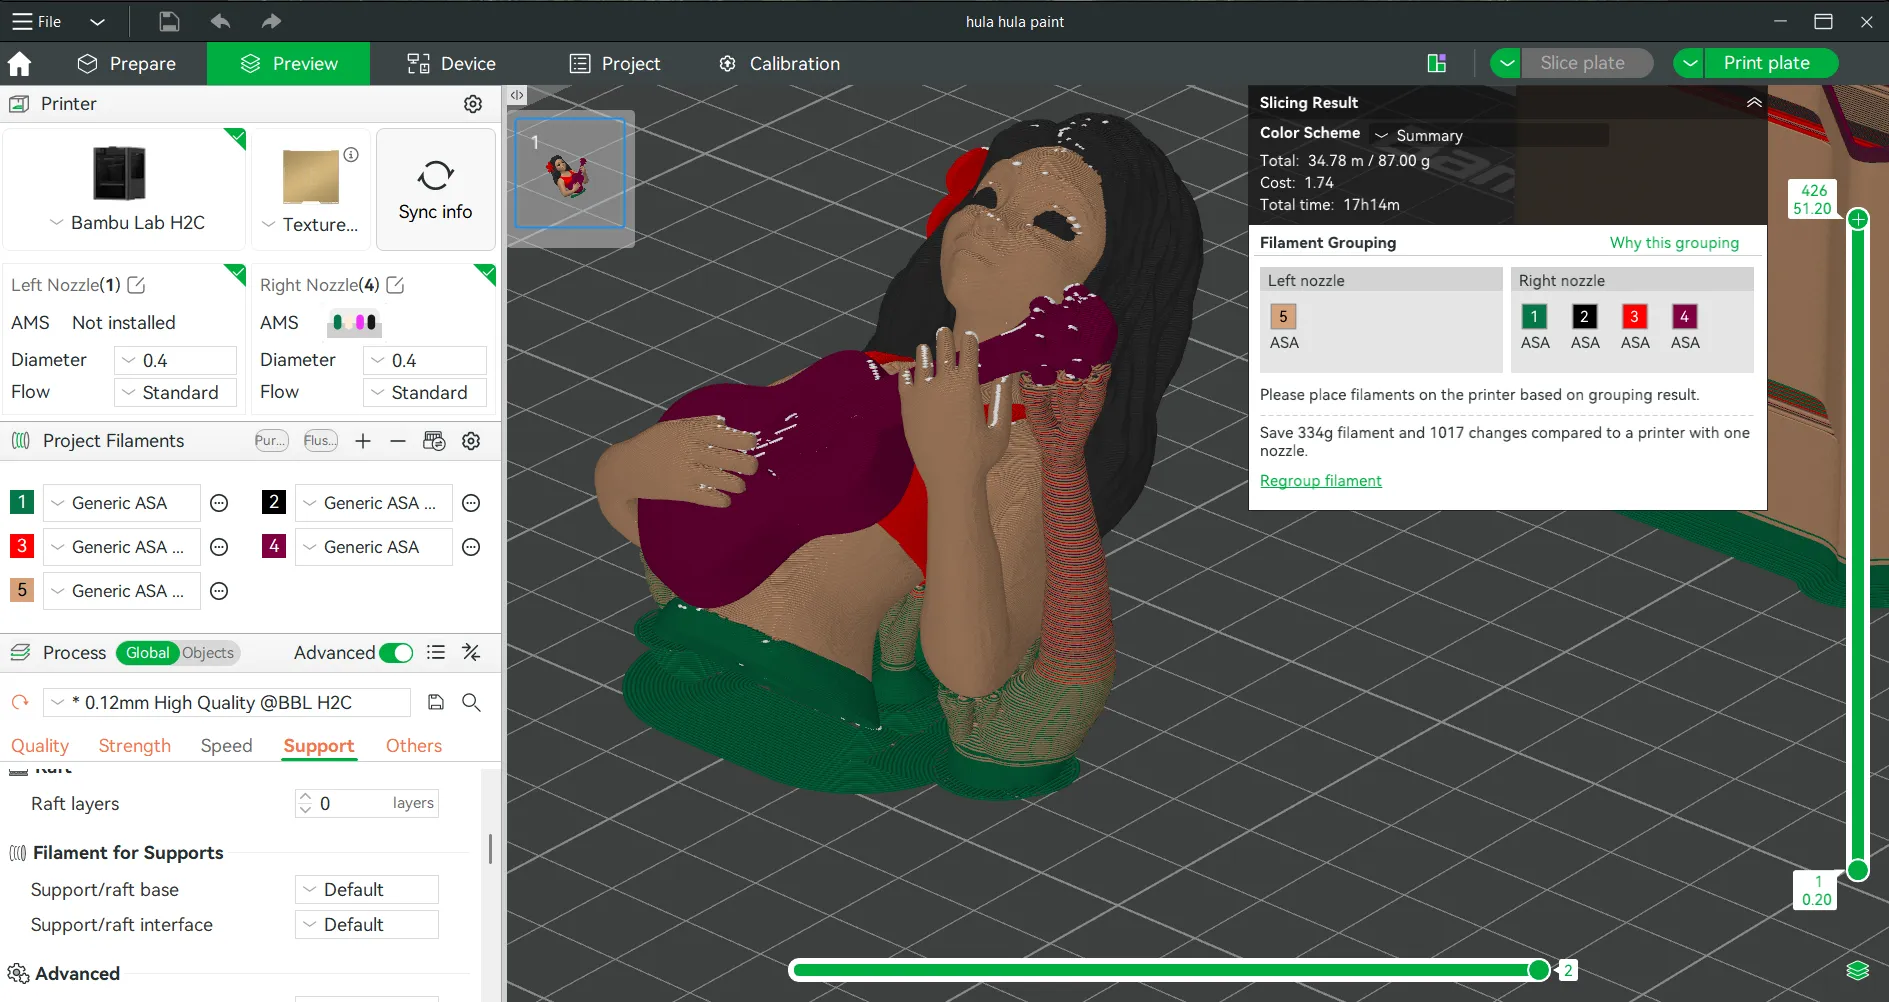The image size is (1889, 1002).
Task: Open the process settings list icon
Action: point(436,653)
